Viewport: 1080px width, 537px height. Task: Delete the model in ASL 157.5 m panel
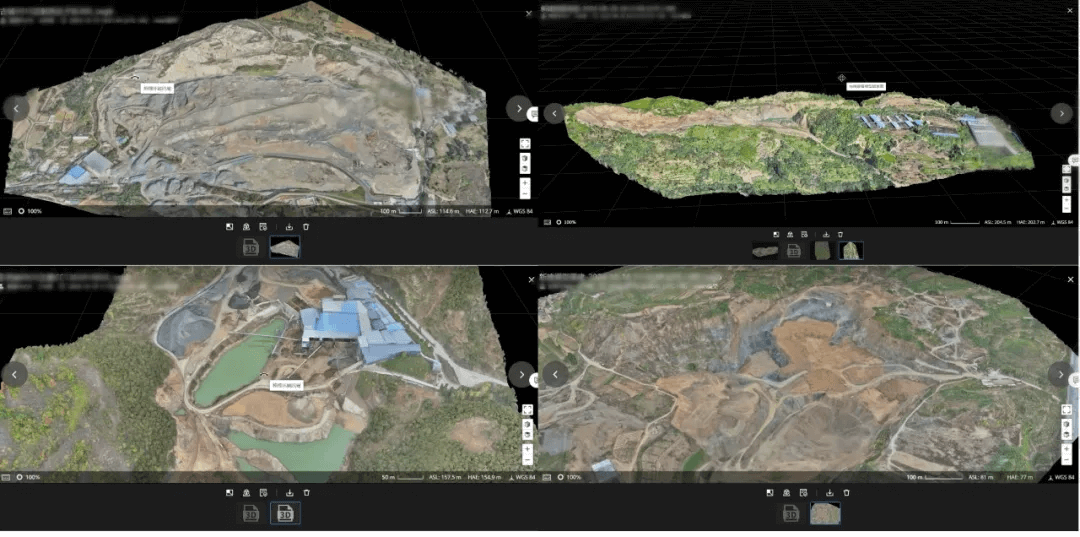click(307, 493)
